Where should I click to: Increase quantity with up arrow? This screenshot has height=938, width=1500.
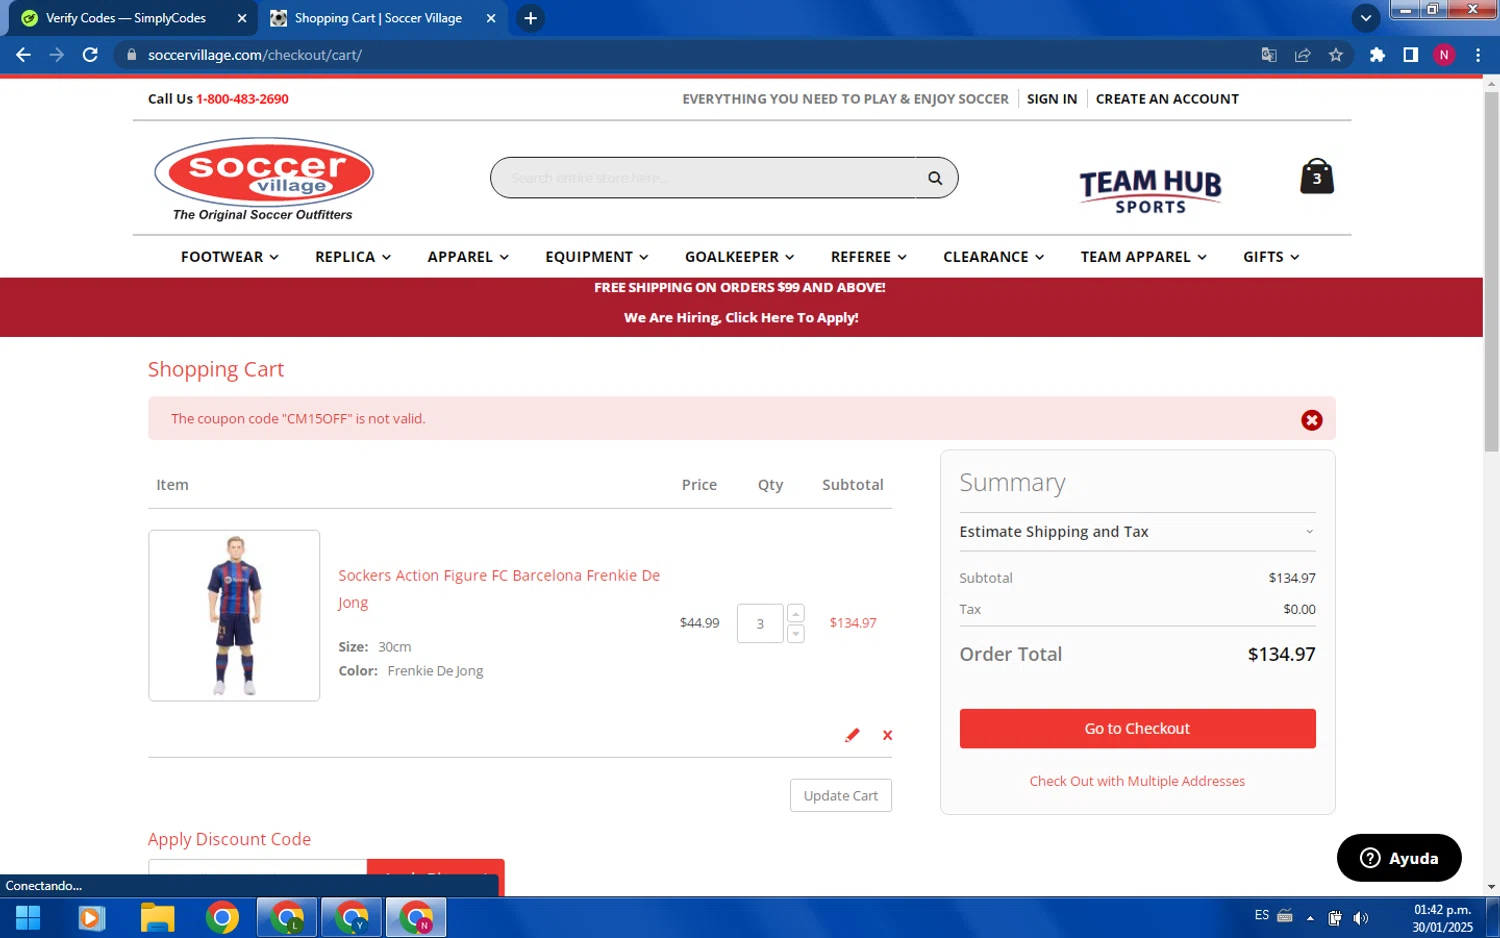[796, 614]
